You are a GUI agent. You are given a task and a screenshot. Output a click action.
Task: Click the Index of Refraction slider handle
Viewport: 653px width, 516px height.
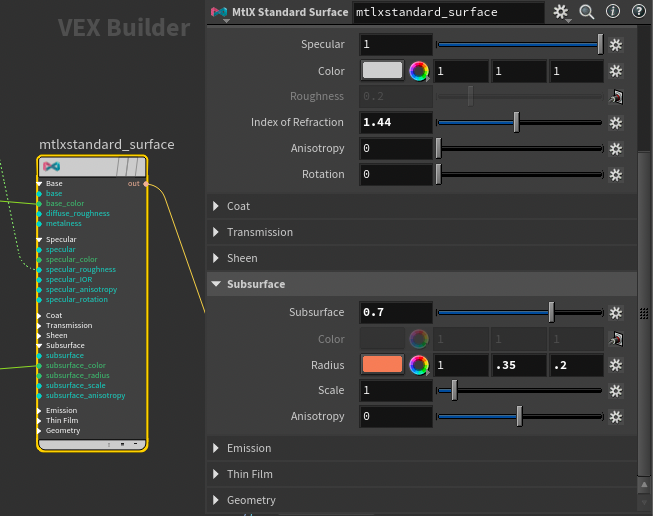click(516, 122)
